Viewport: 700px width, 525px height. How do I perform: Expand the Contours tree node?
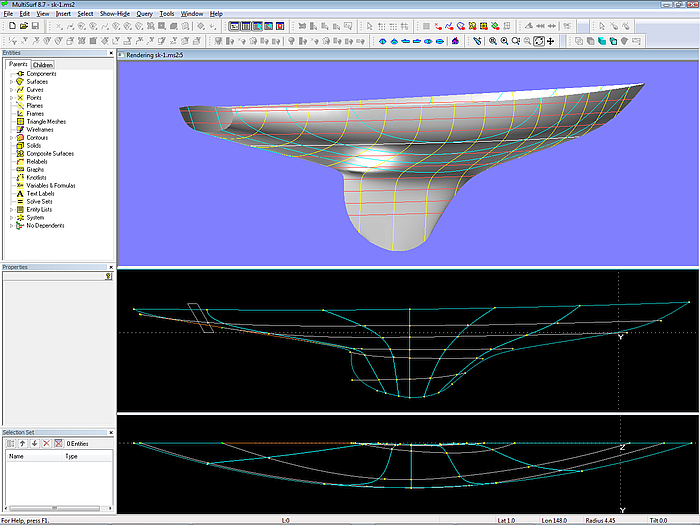pyautogui.click(x=11, y=138)
